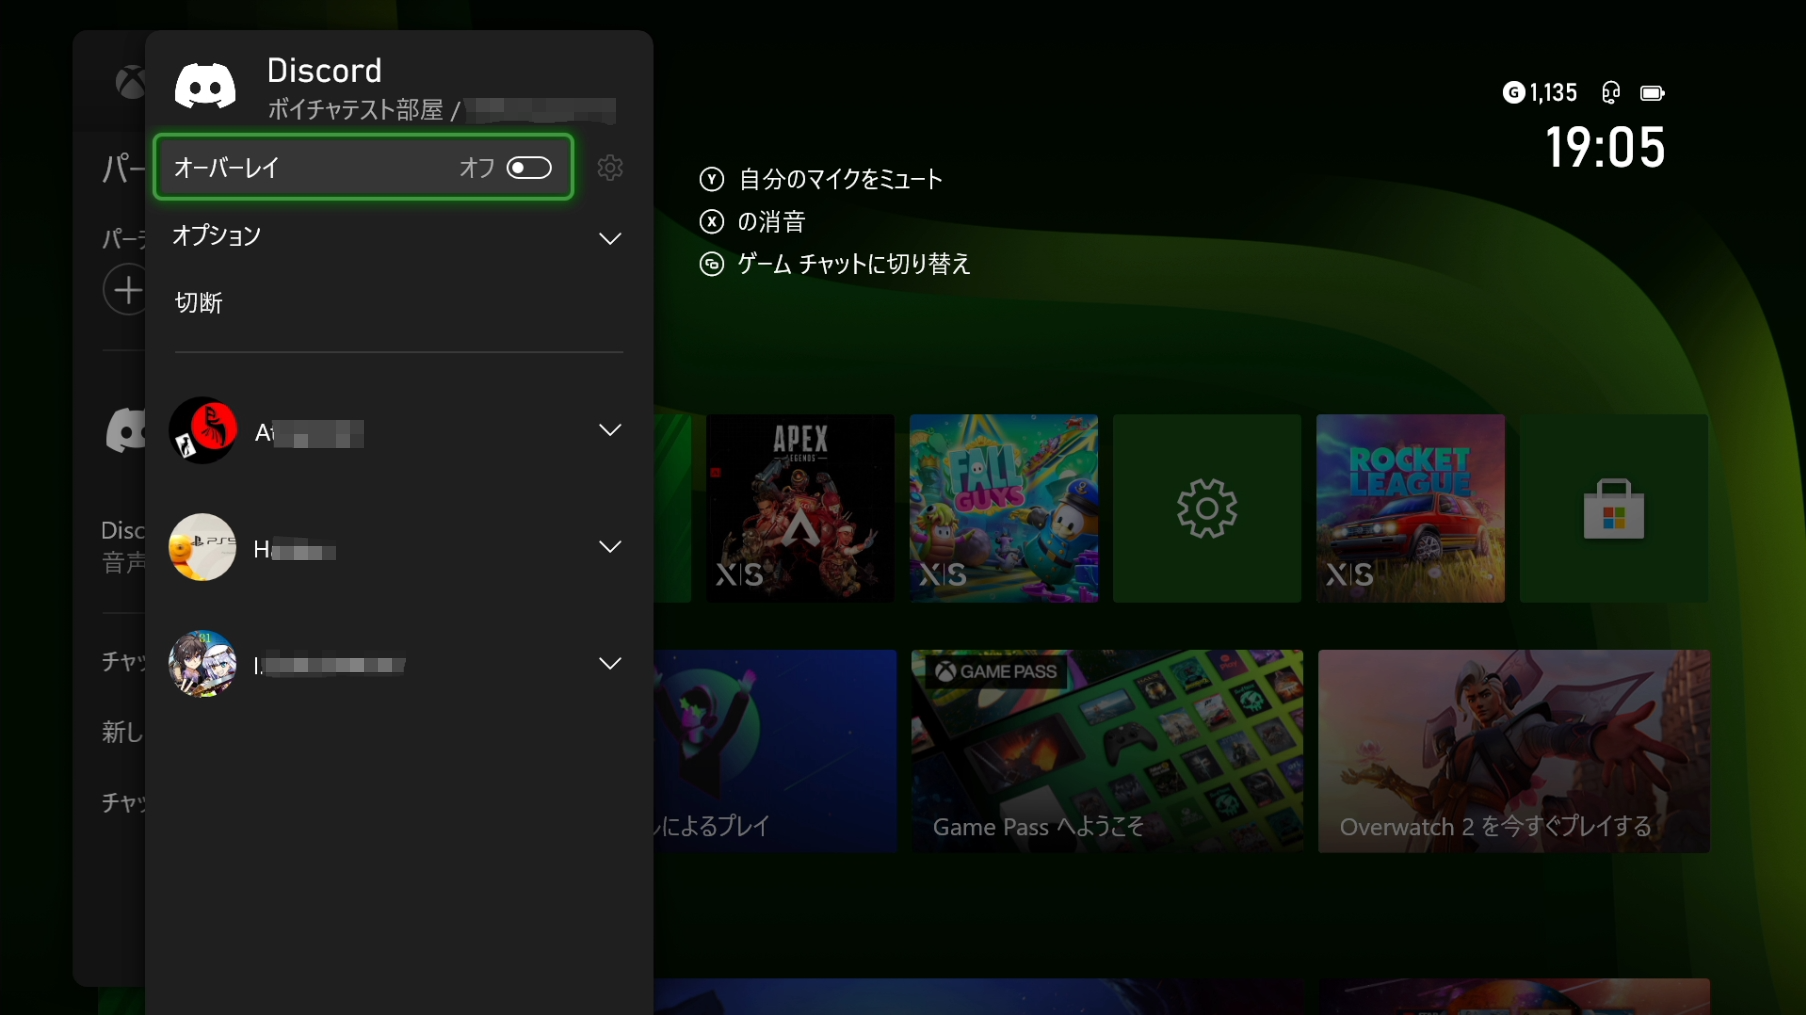Select the の消音 hint text
1806x1015 pixels.
click(771, 221)
